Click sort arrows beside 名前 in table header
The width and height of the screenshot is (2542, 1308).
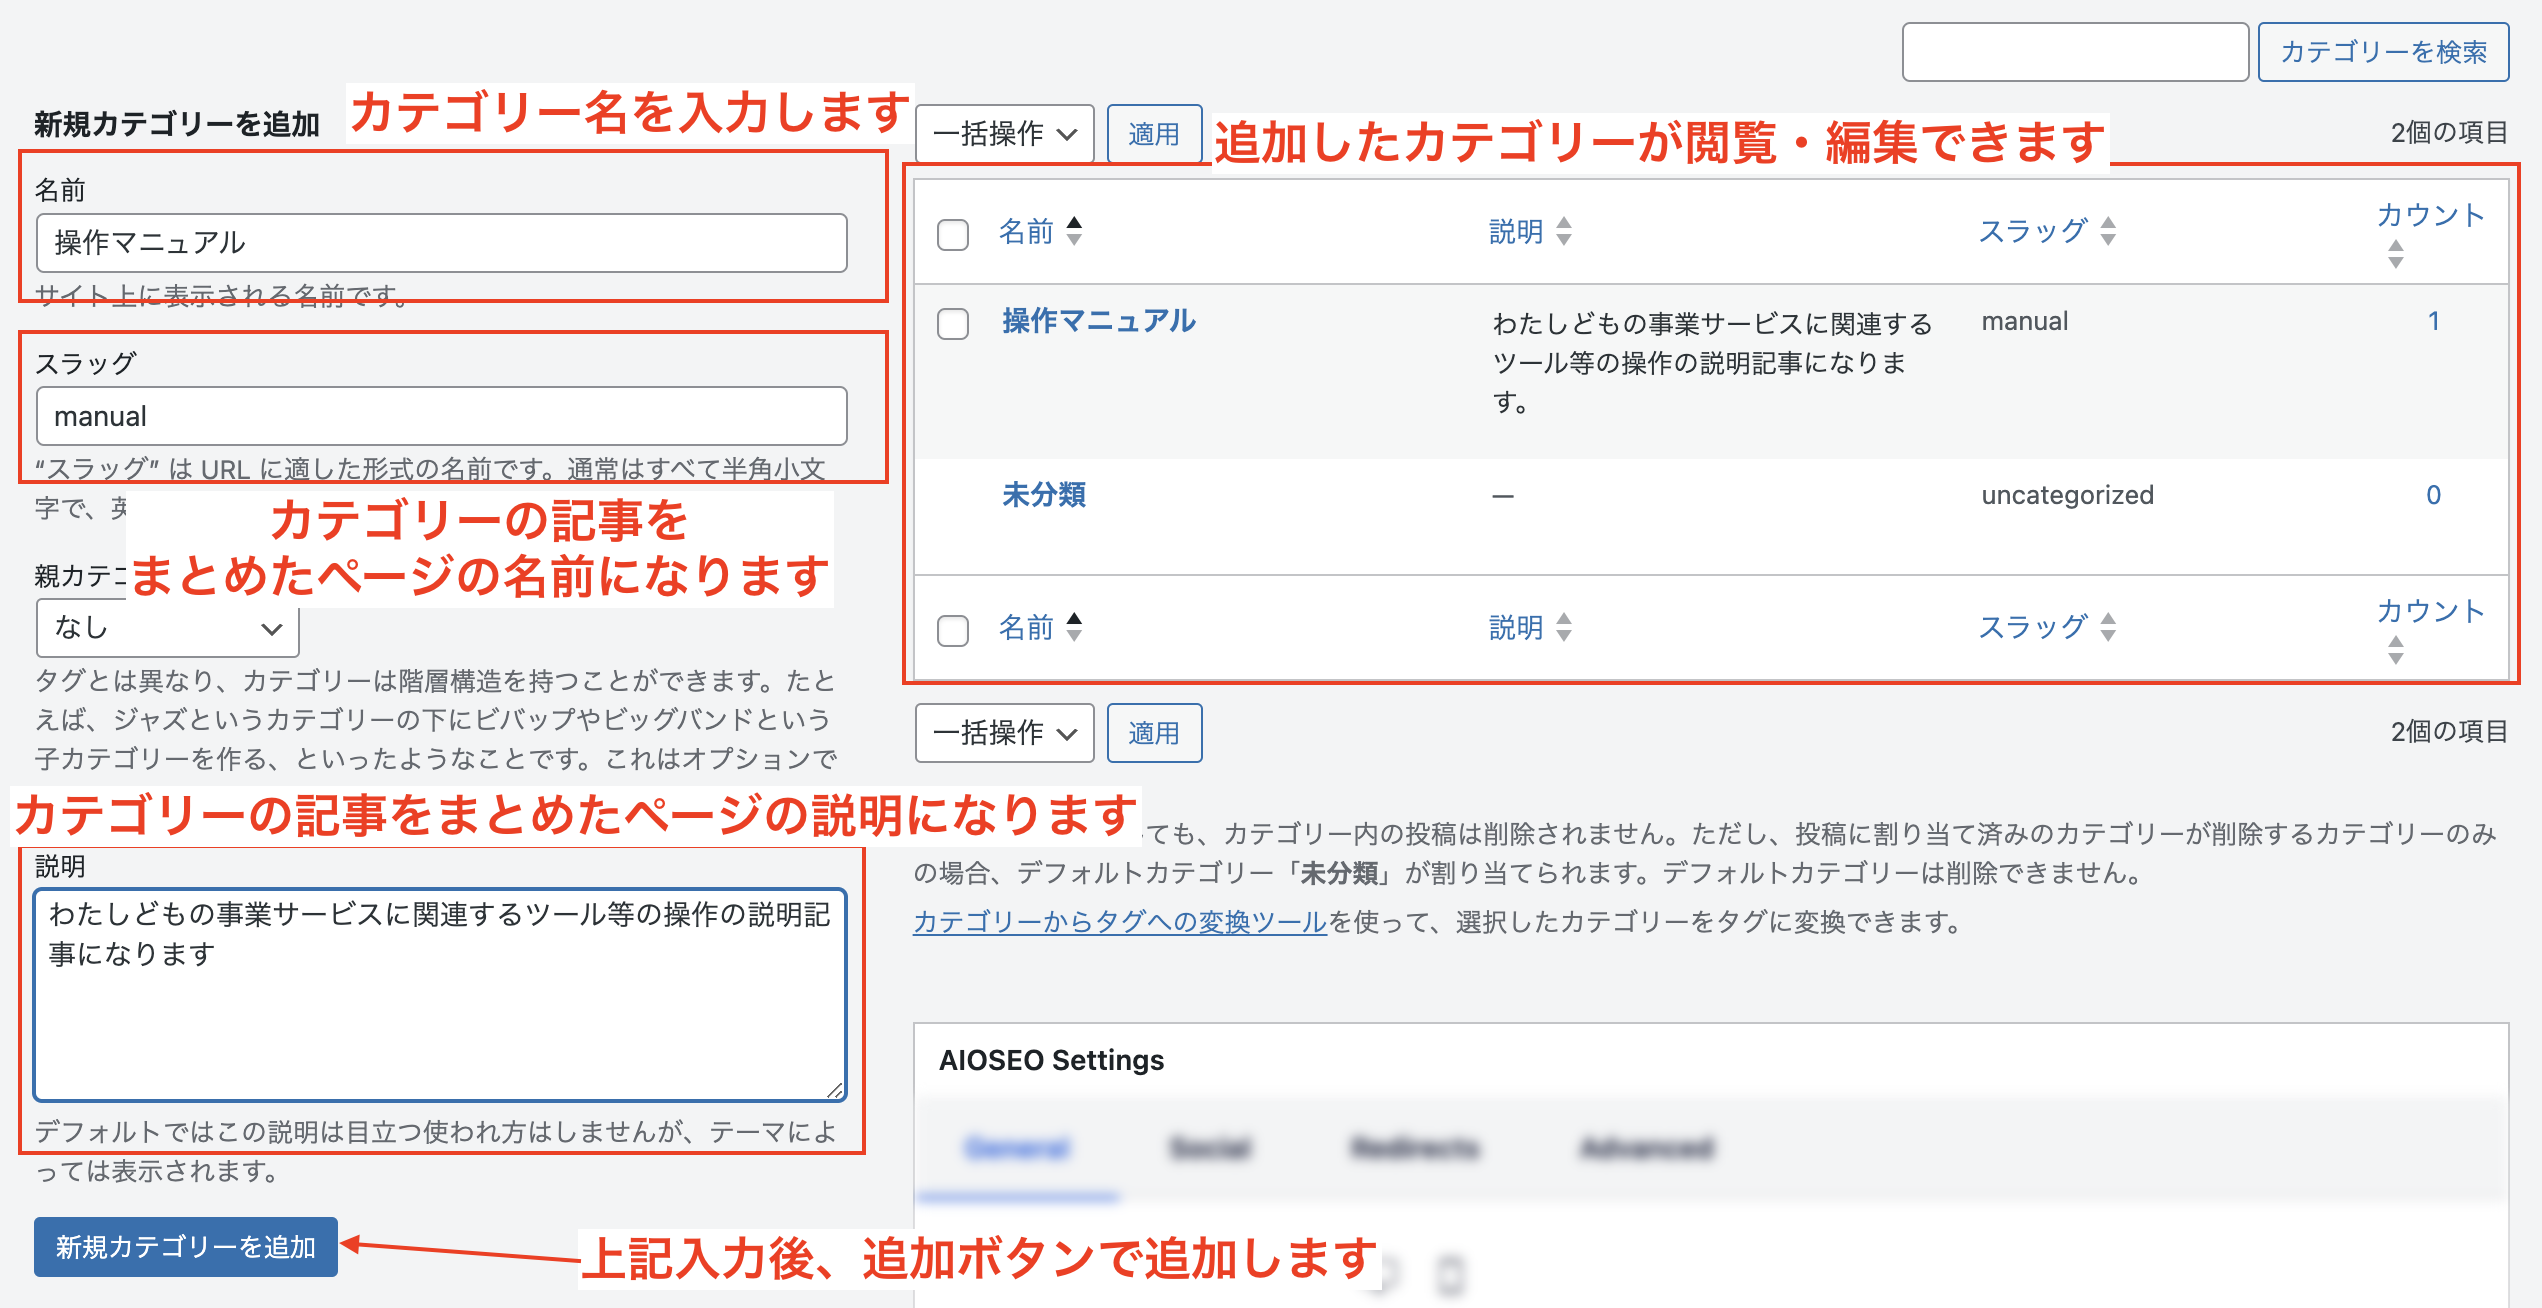(1074, 231)
